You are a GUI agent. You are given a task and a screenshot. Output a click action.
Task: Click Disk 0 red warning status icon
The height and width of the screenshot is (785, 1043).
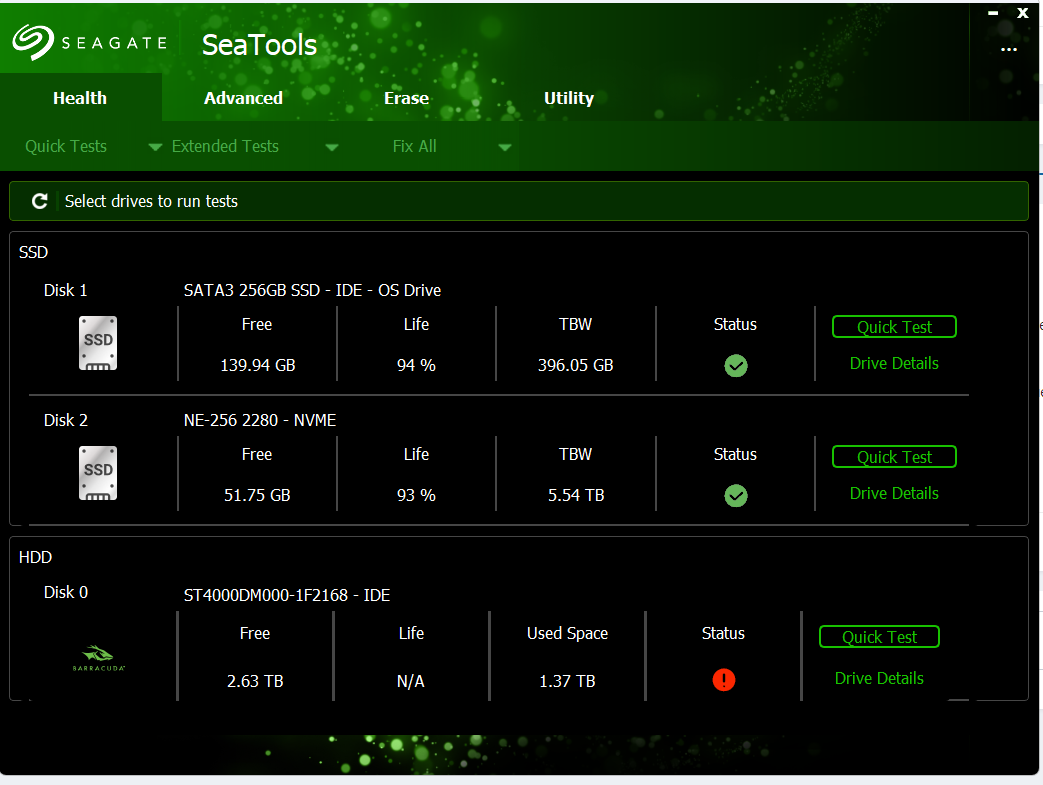[724, 679]
